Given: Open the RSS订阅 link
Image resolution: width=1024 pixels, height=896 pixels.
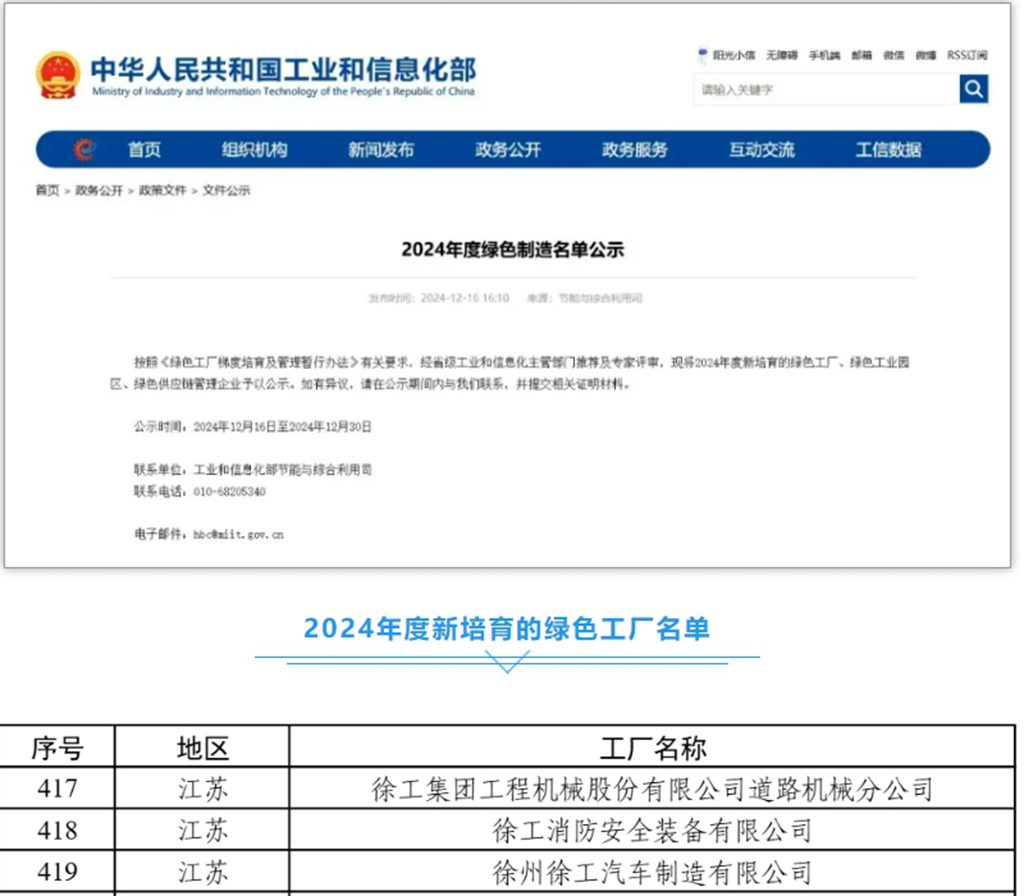Looking at the screenshot, I should click(x=967, y=56).
